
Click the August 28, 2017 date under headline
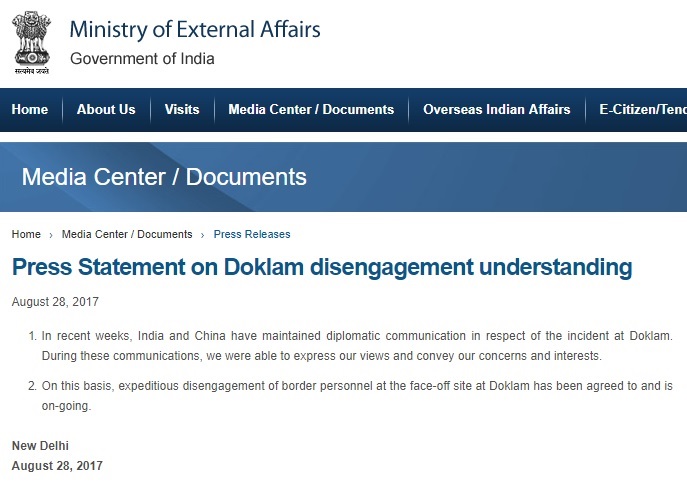click(x=55, y=302)
